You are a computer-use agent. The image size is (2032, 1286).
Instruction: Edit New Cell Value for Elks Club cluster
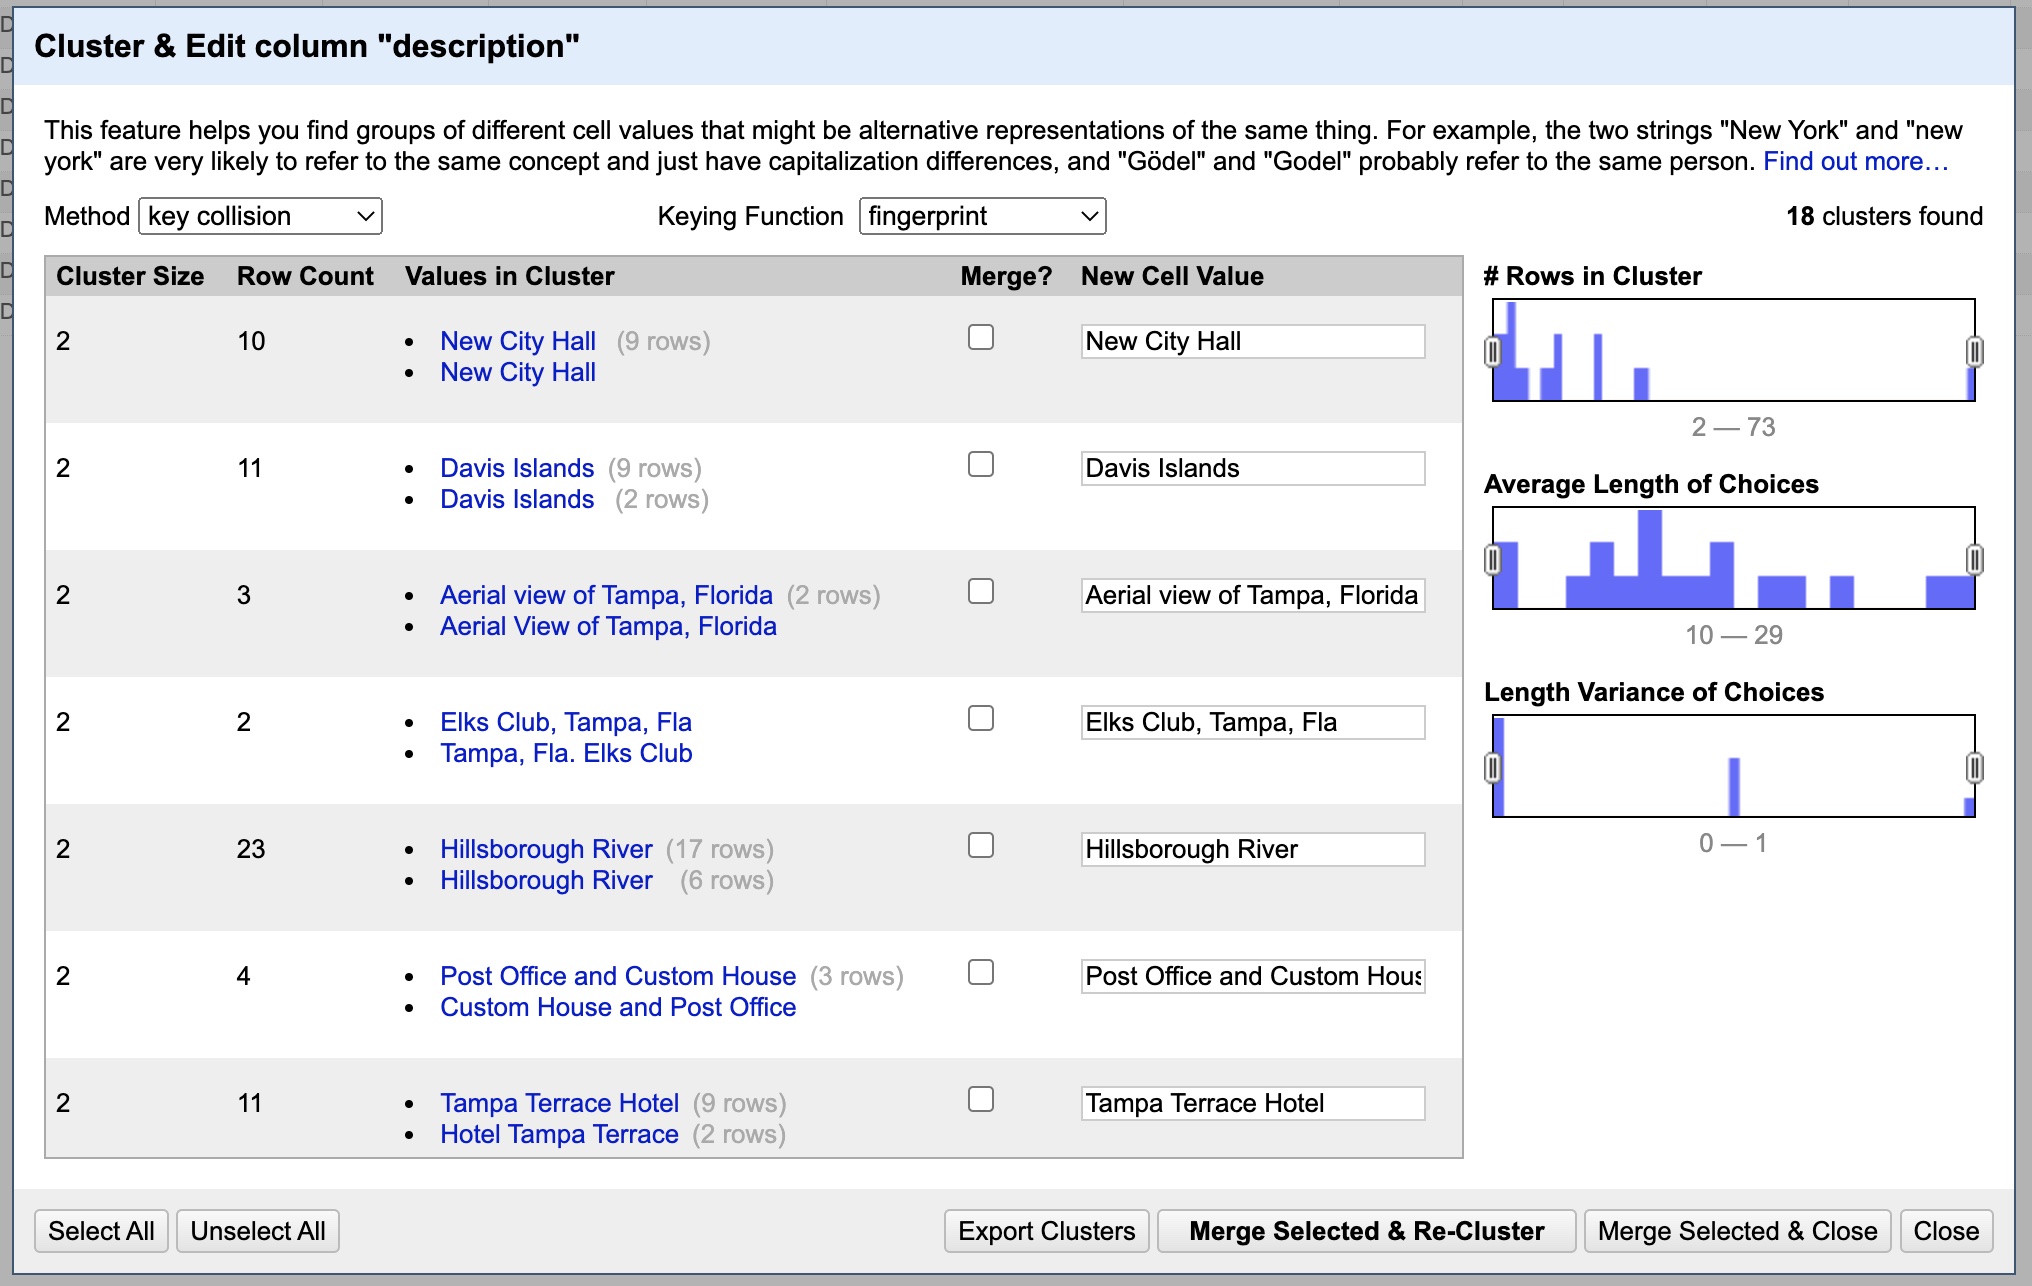click(1249, 722)
